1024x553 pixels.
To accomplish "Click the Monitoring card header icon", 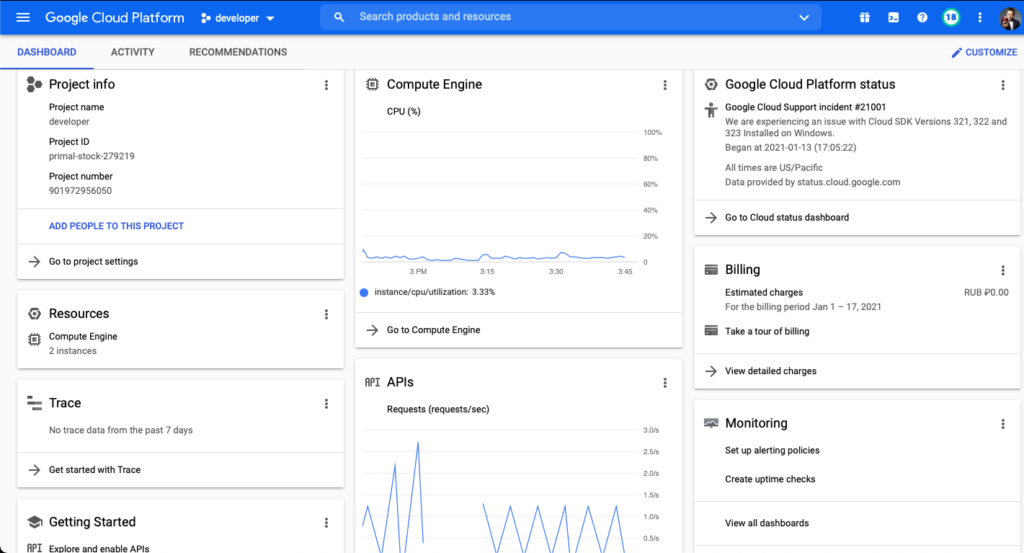I will (711, 423).
